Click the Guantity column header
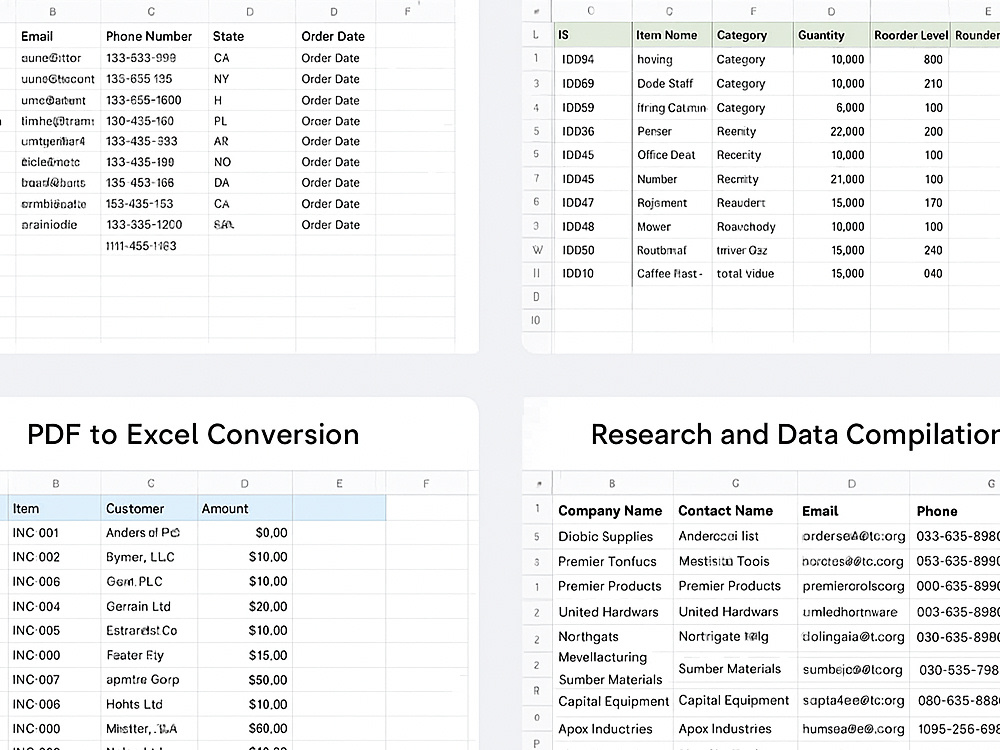 [832, 35]
